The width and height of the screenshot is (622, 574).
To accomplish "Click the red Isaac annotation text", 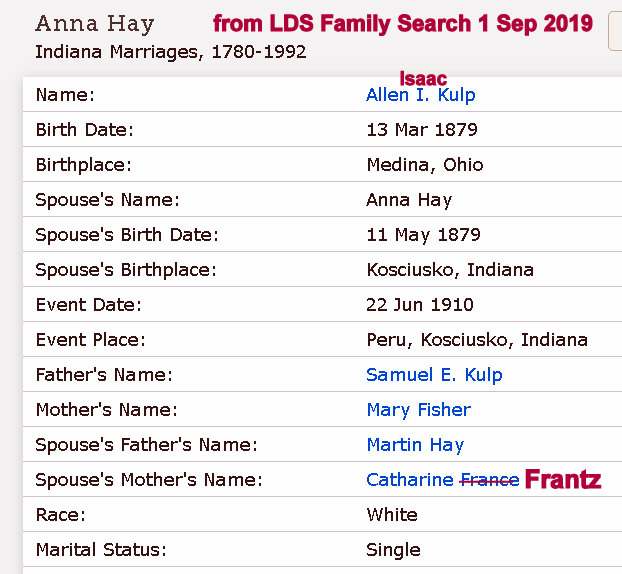I will tap(423, 77).
